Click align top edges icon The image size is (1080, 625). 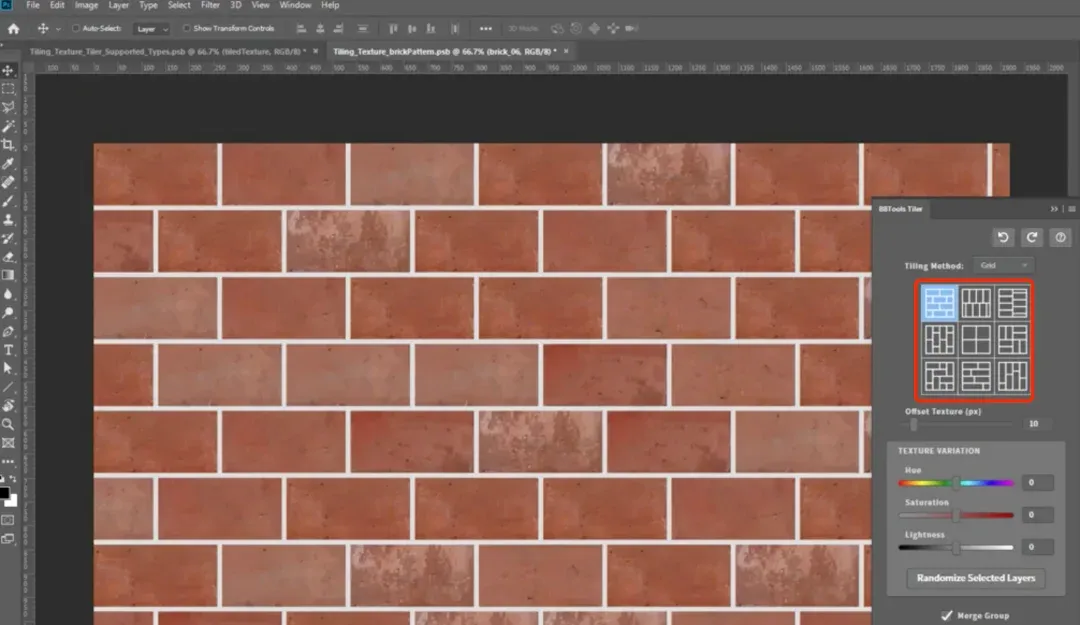click(x=393, y=28)
